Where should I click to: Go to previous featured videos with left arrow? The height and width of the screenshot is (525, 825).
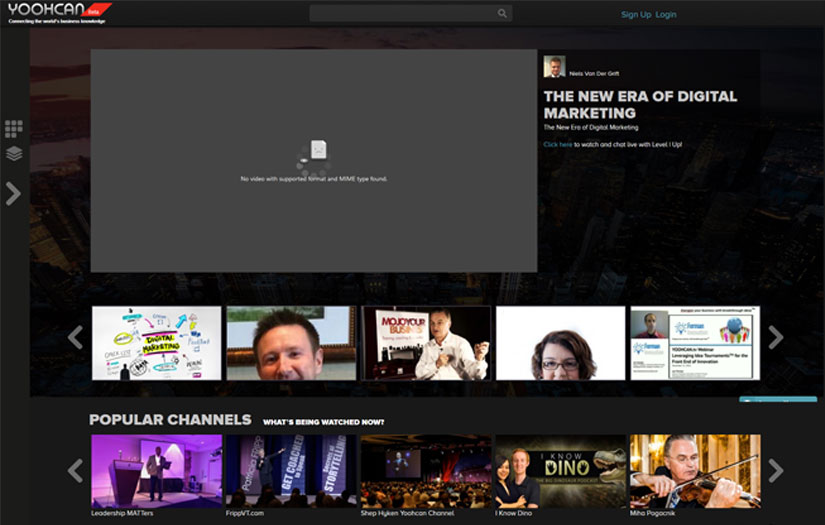76,337
